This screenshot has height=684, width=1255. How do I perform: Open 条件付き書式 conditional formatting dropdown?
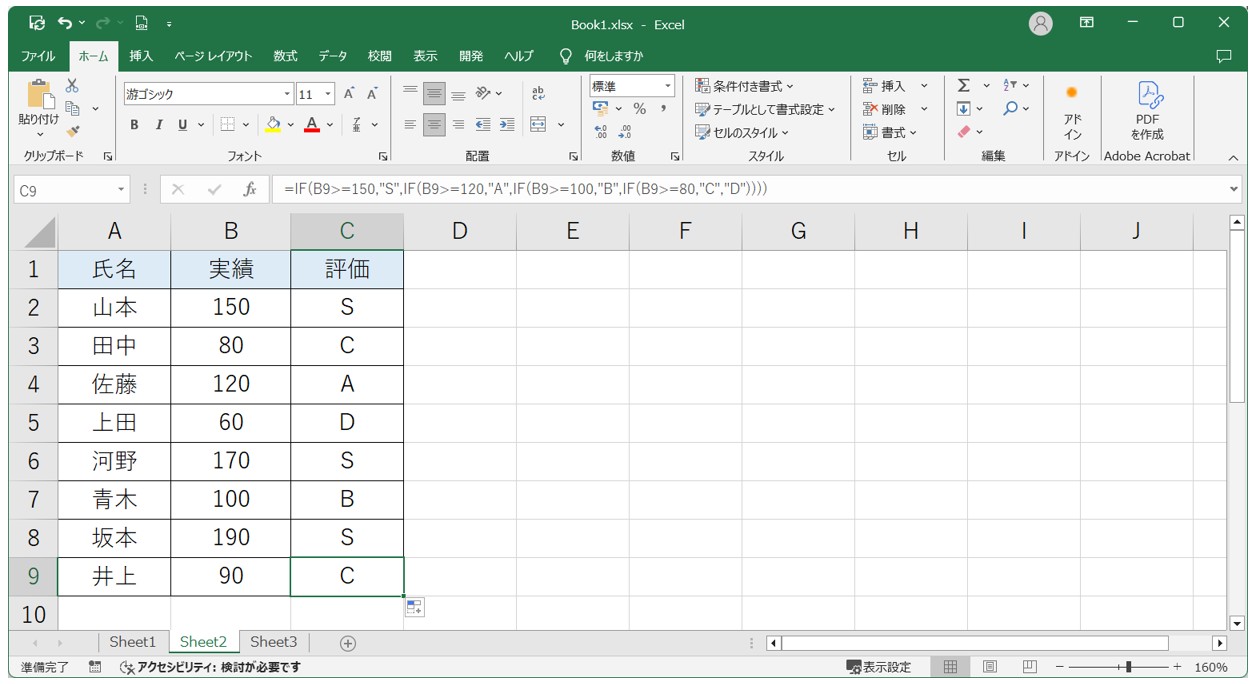745,86
